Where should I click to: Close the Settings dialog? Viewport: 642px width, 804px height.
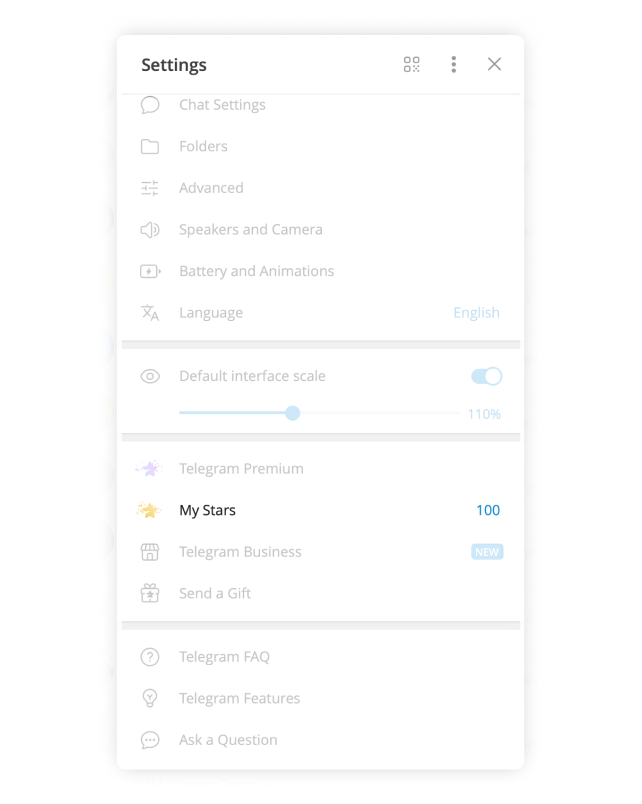click(x=494, y=64)
